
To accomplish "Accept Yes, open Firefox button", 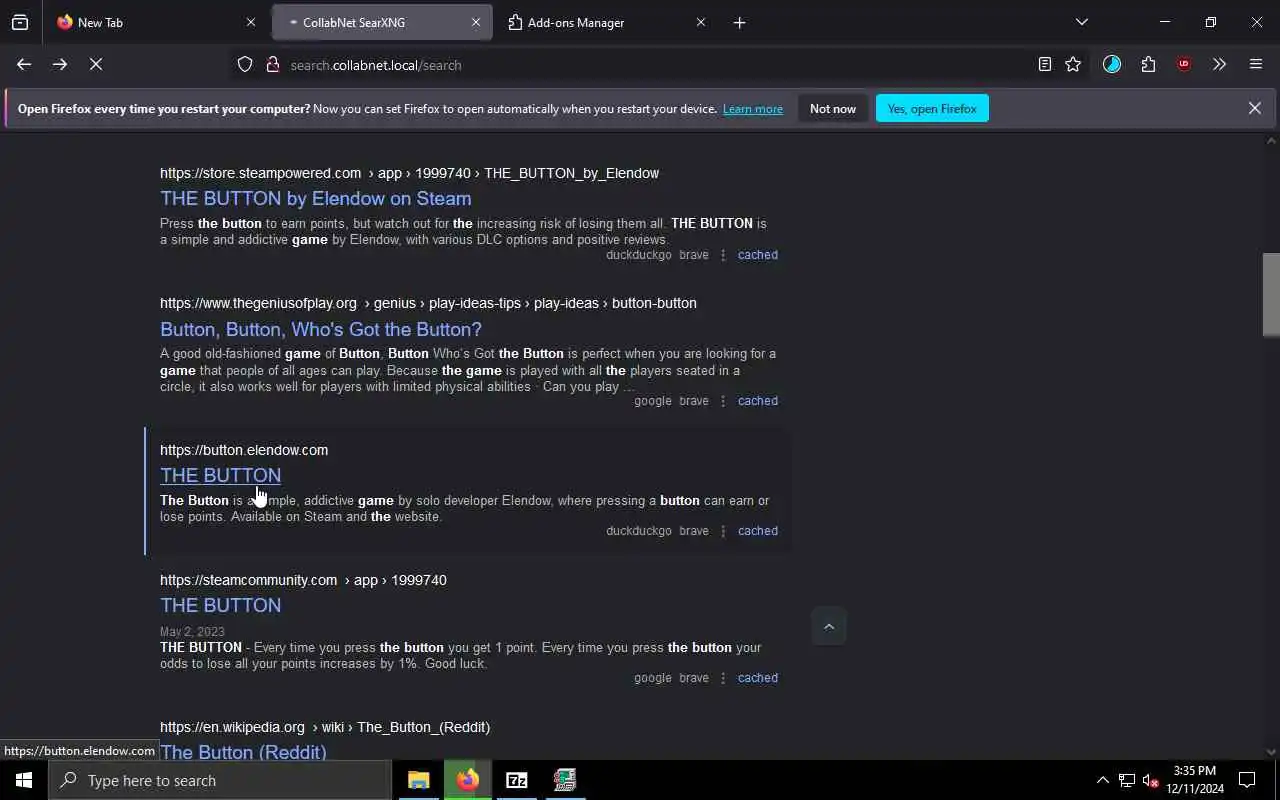I will coord(932,109).
